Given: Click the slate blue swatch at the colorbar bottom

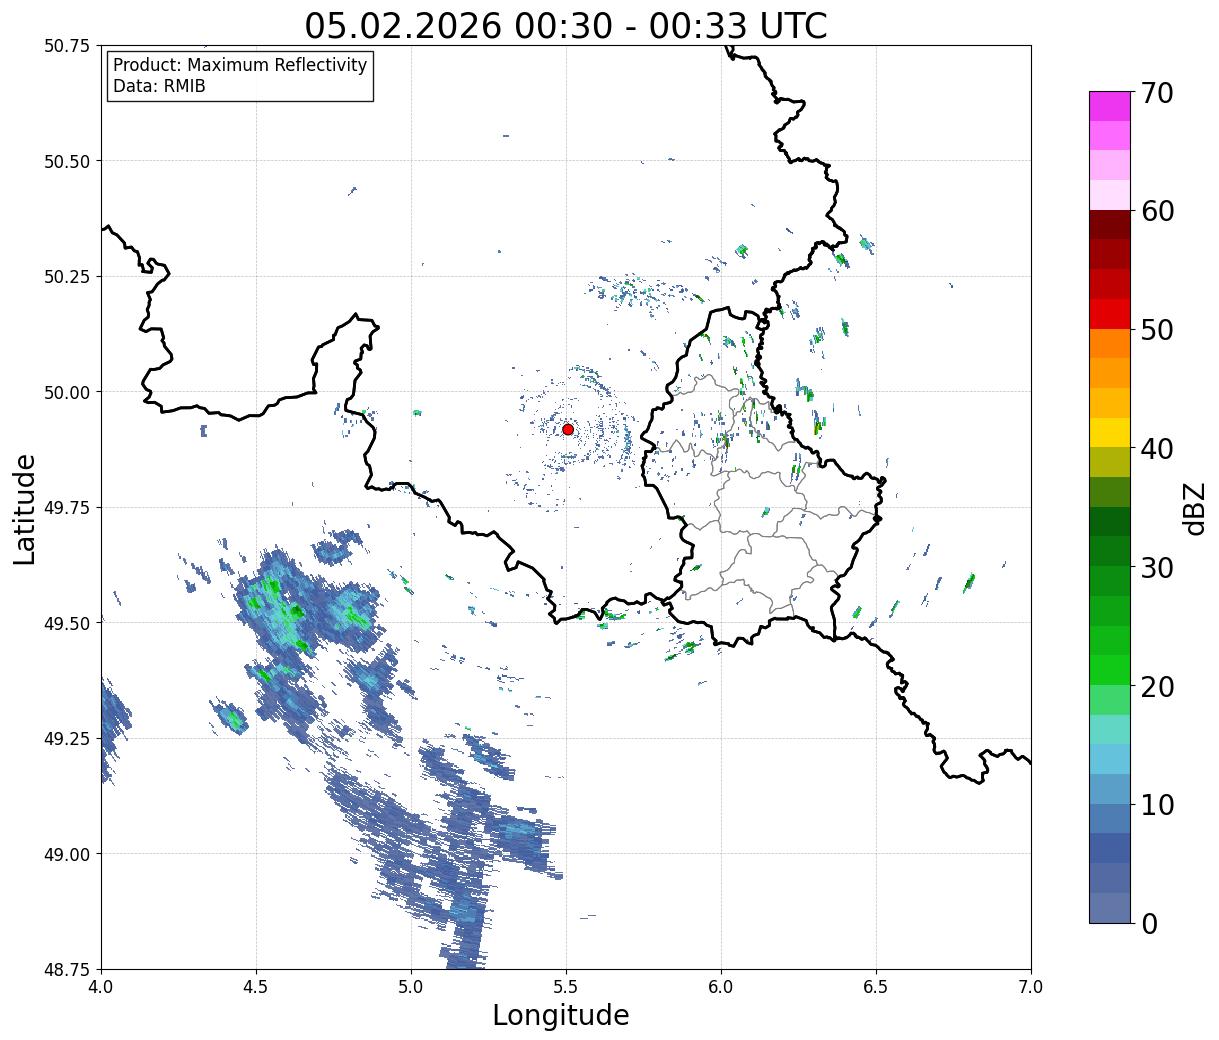Looking at the screenshot, I should coord(1110,907).
